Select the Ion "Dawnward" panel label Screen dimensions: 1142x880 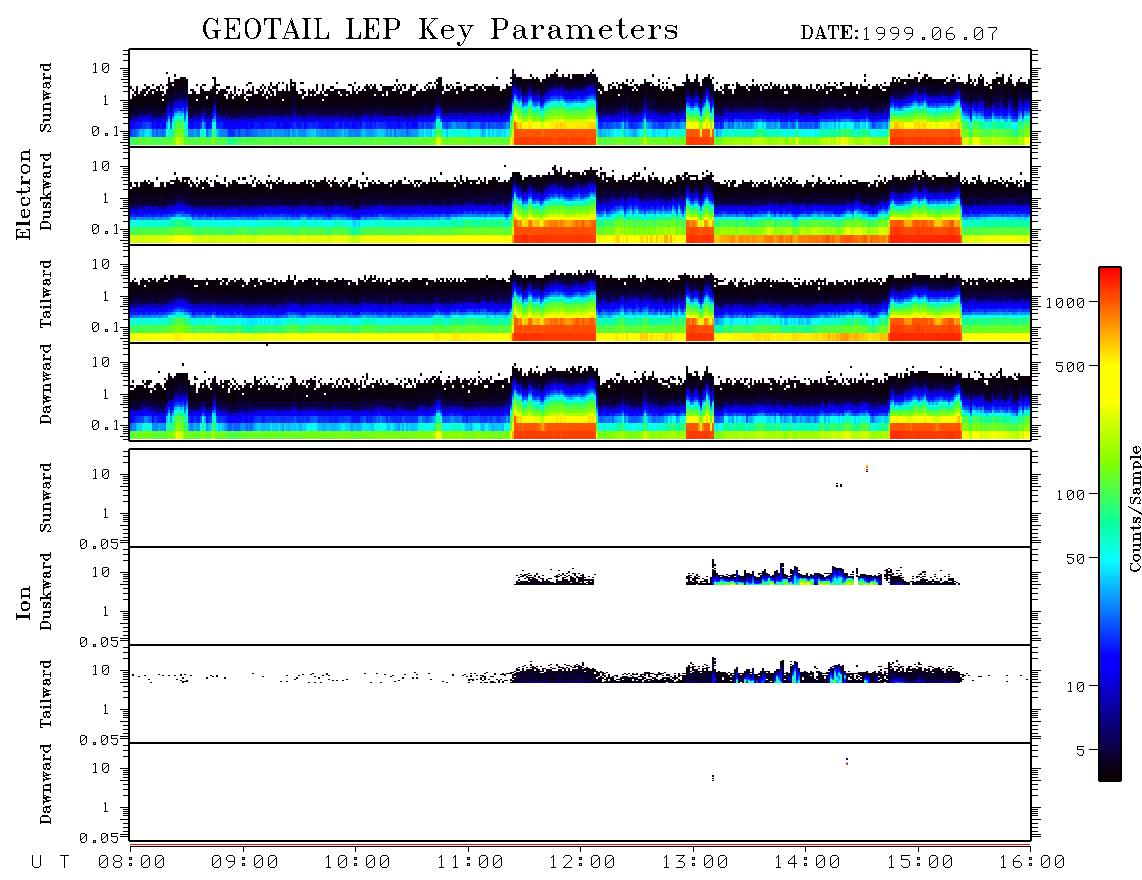pos(46,784)
